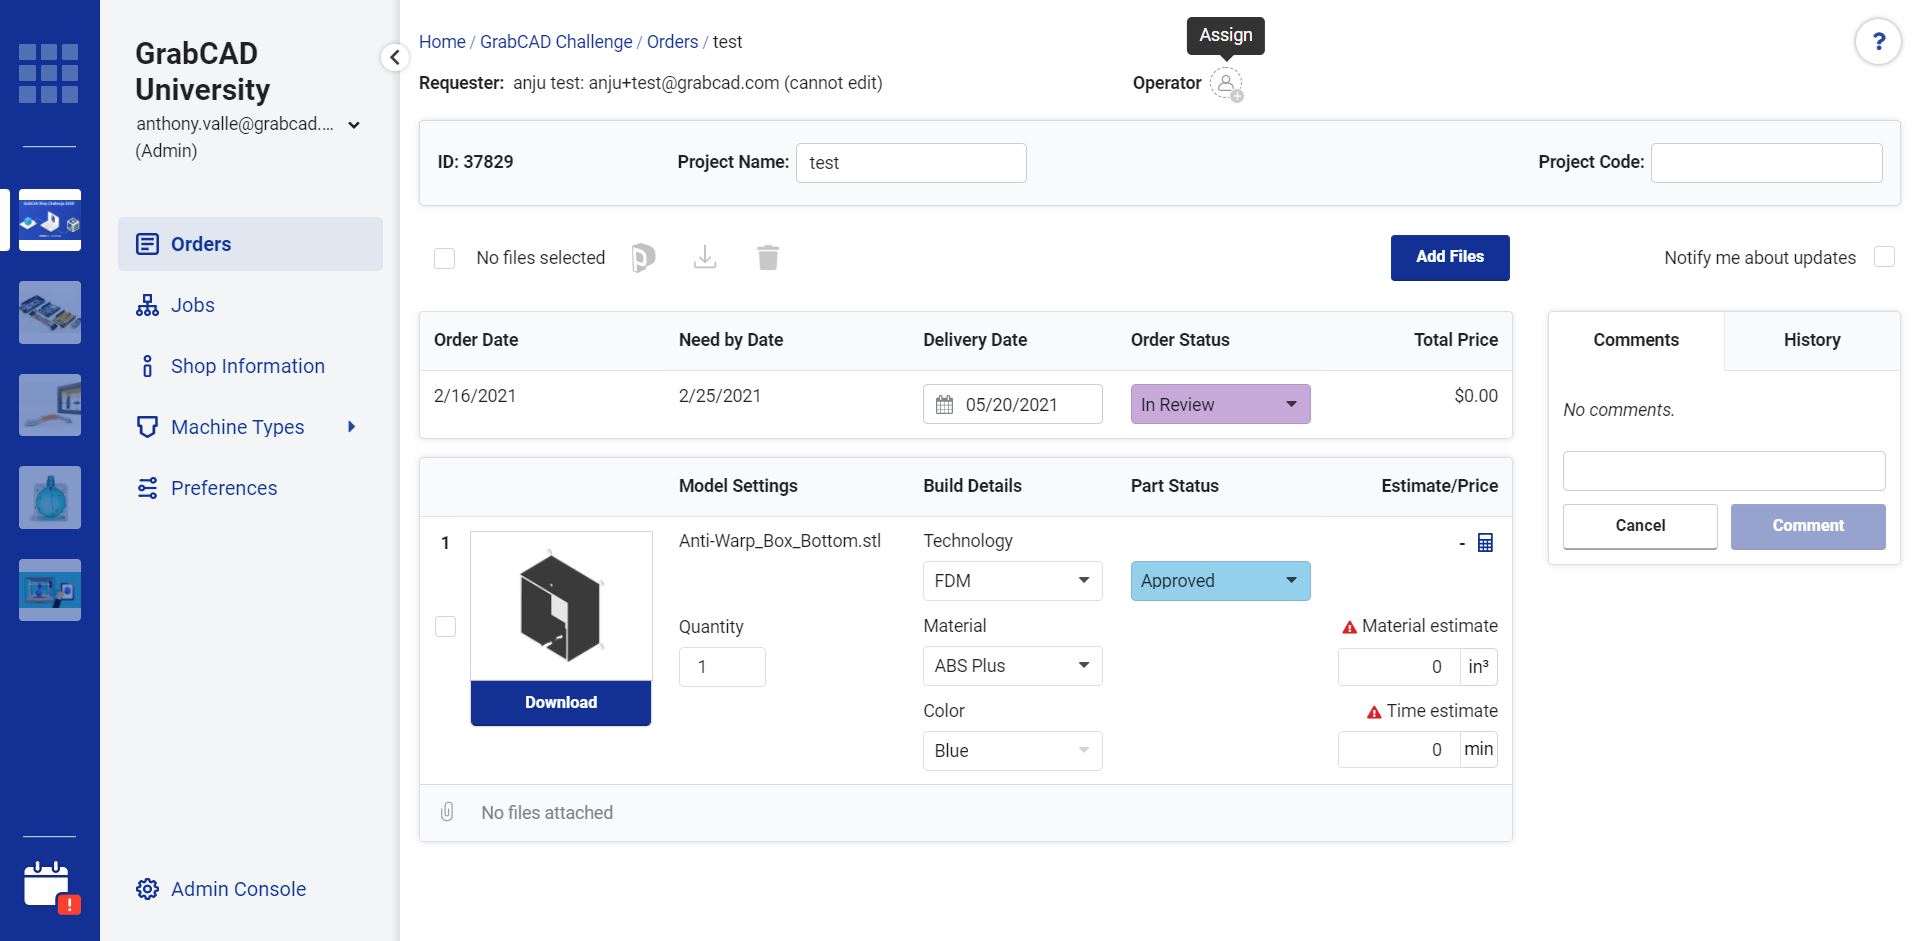Download selected files with the download icon
The image size is (1920, 941).
(705, 257)
